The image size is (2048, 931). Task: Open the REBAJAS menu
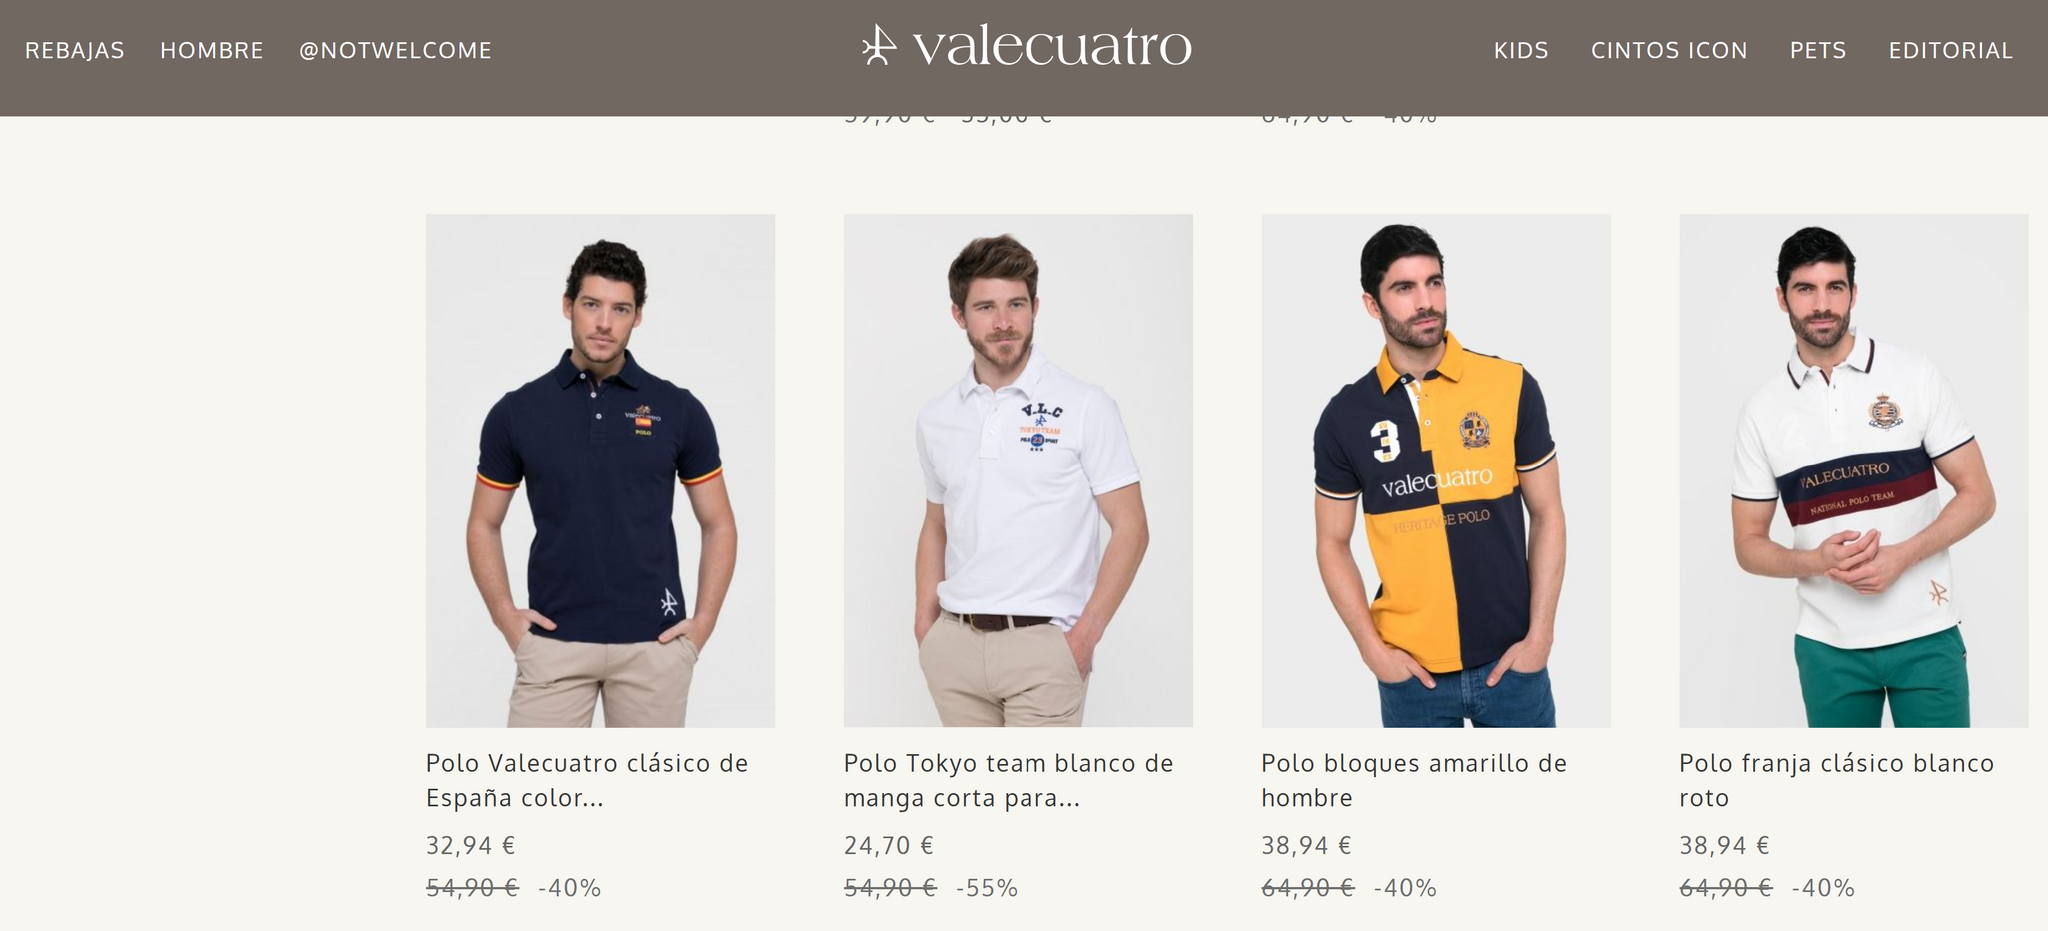[x=75, y=51]
